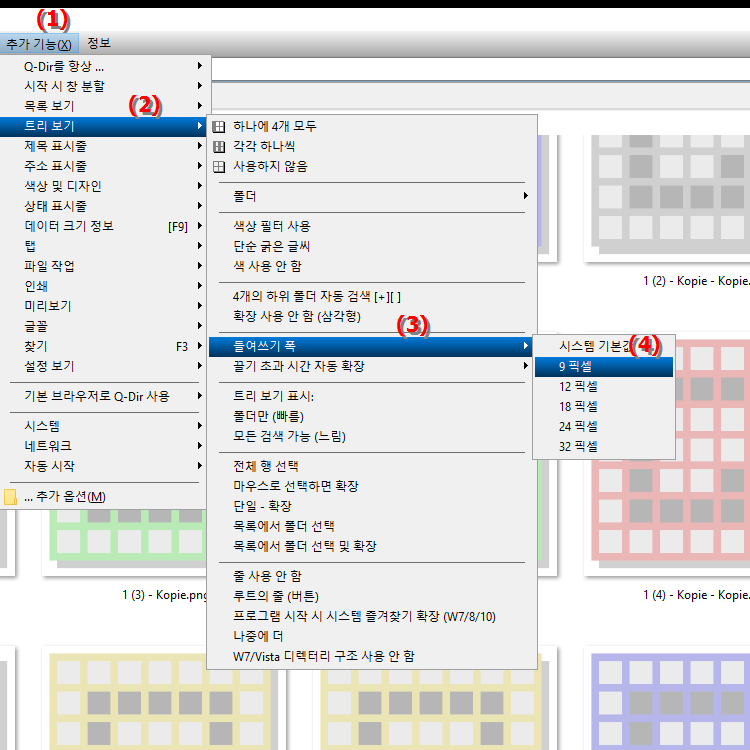This screenshot has height=750, width=750.
Task: Toggle 목록에서 폴더 선택 및 확장 option
Action: click(372, 547)
